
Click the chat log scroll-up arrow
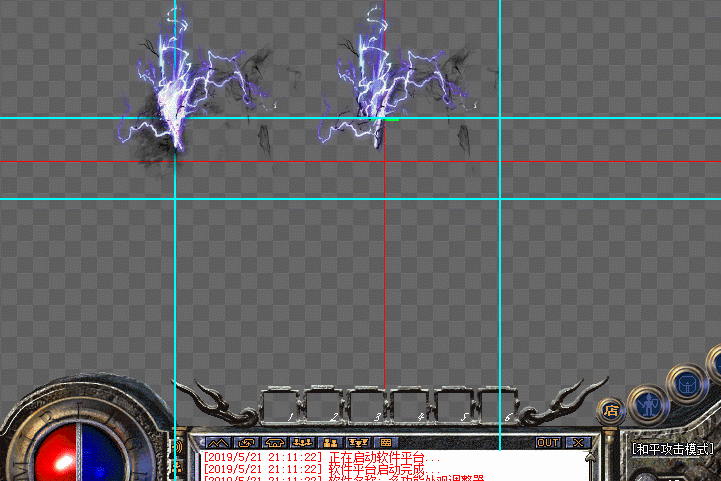(591, 457)
